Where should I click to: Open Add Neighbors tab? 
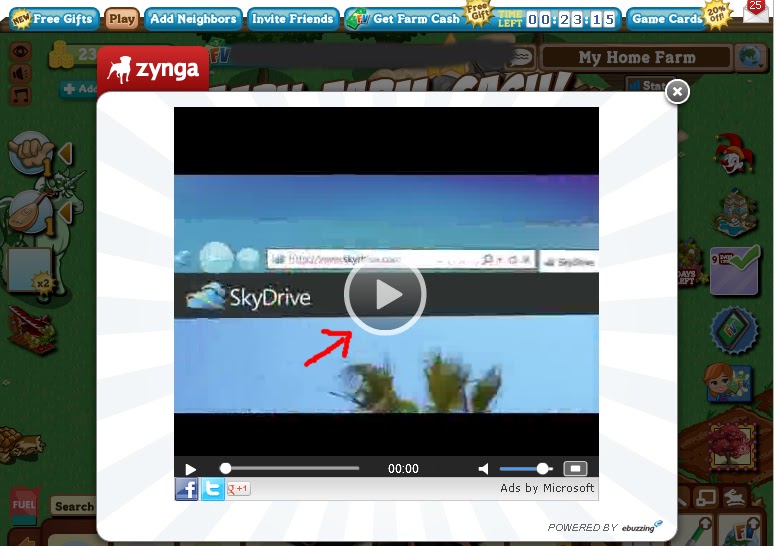193,19
